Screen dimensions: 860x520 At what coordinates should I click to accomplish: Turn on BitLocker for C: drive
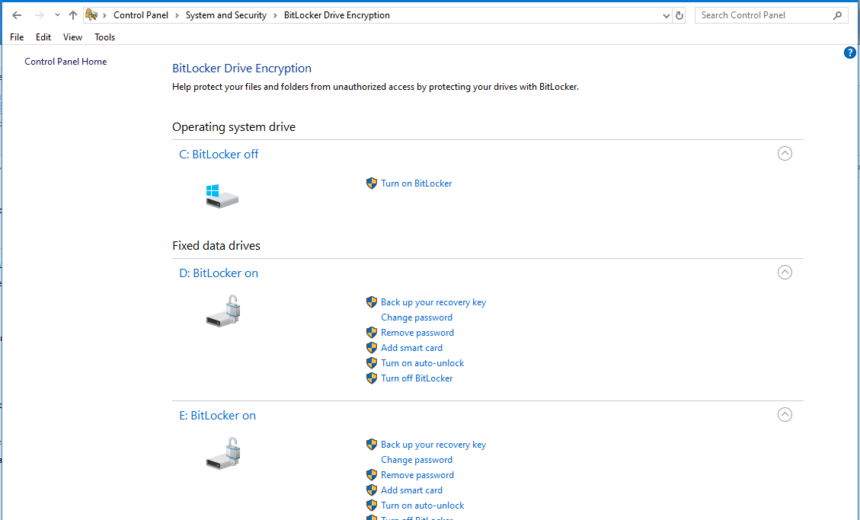pos(416,183)
